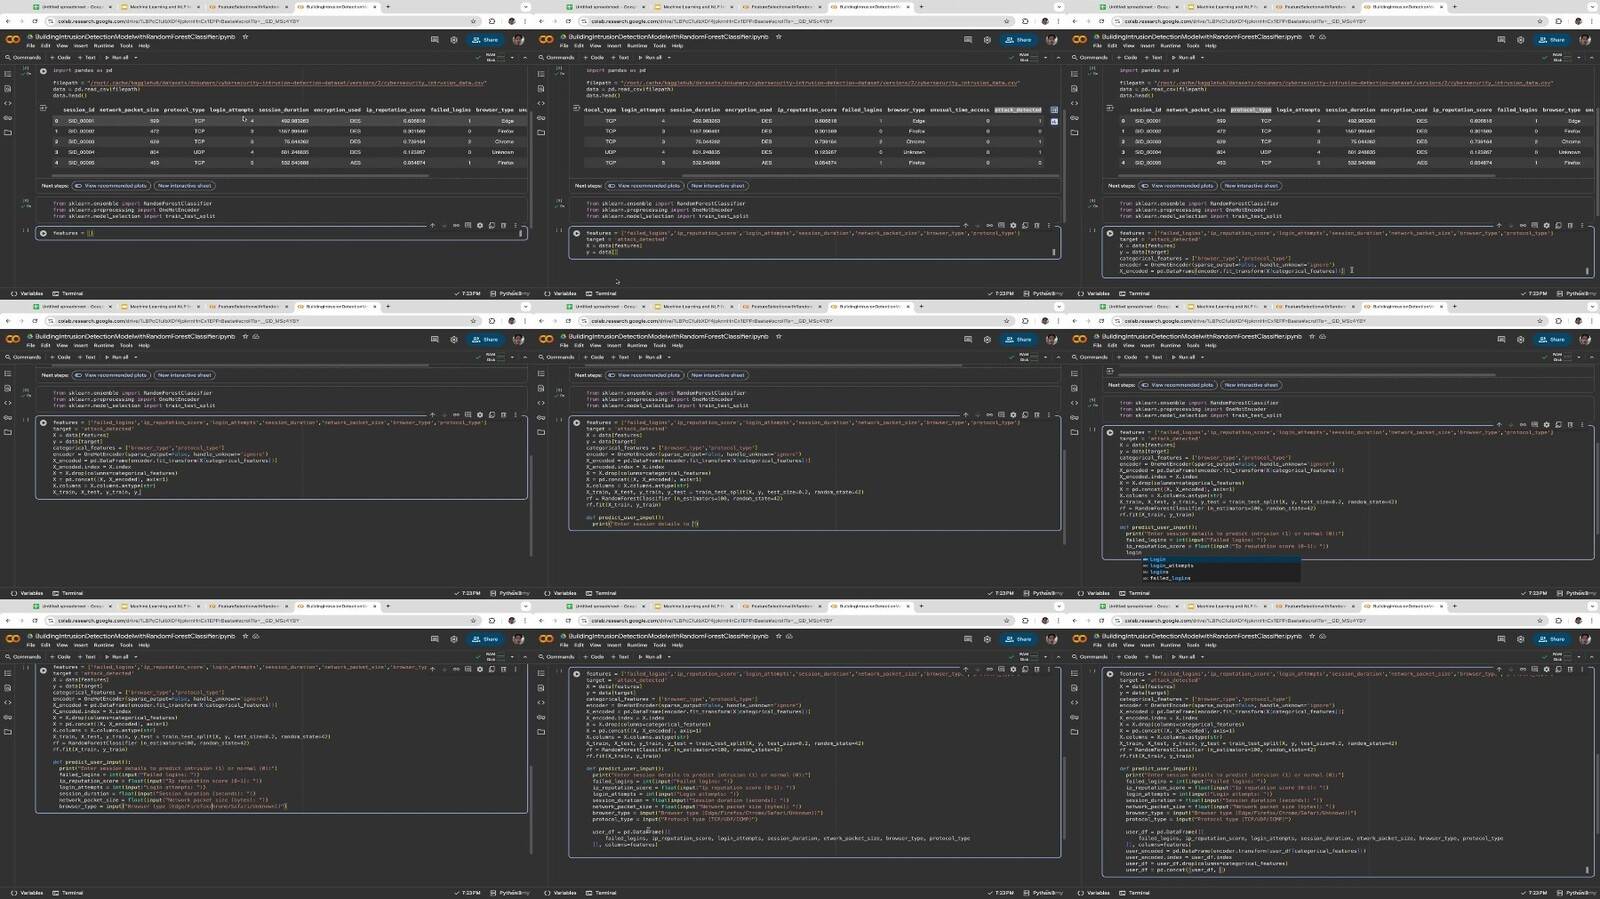Star the notebook title in top-left window
This screenshot has height=899, width=1600.
tap(245, 37)
